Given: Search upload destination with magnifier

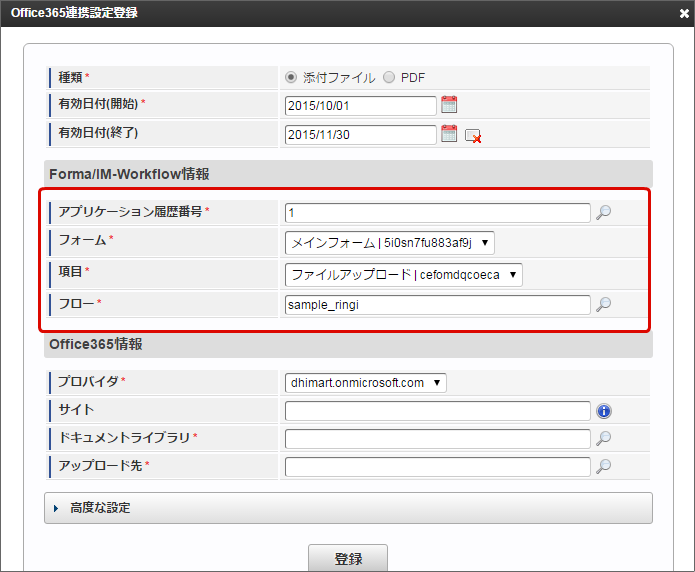Looking at the screenshot, I should [x=603, y=466].
